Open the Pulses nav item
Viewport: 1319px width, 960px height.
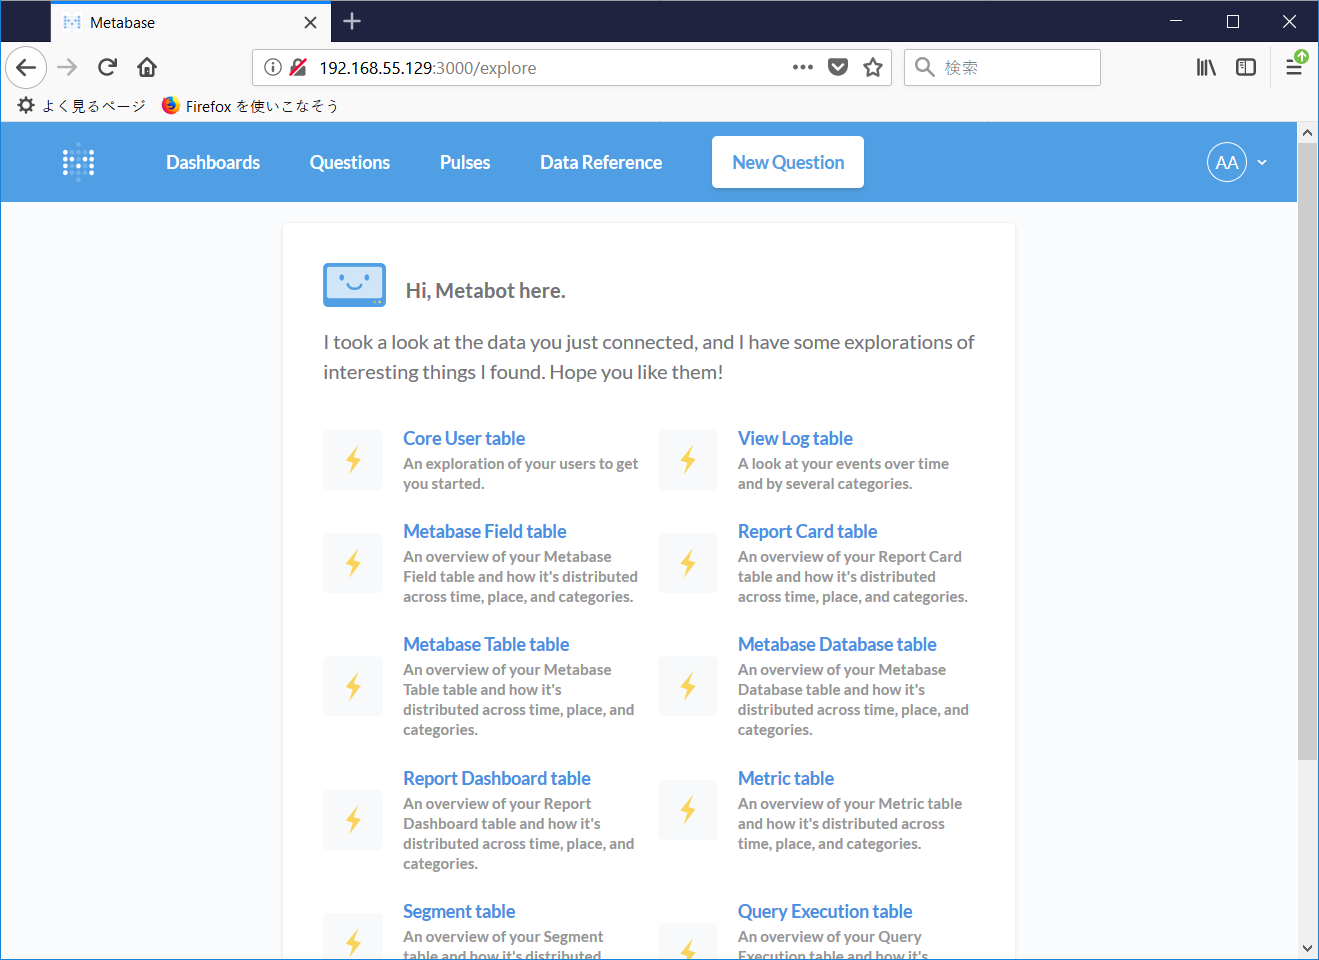point(465,162)
